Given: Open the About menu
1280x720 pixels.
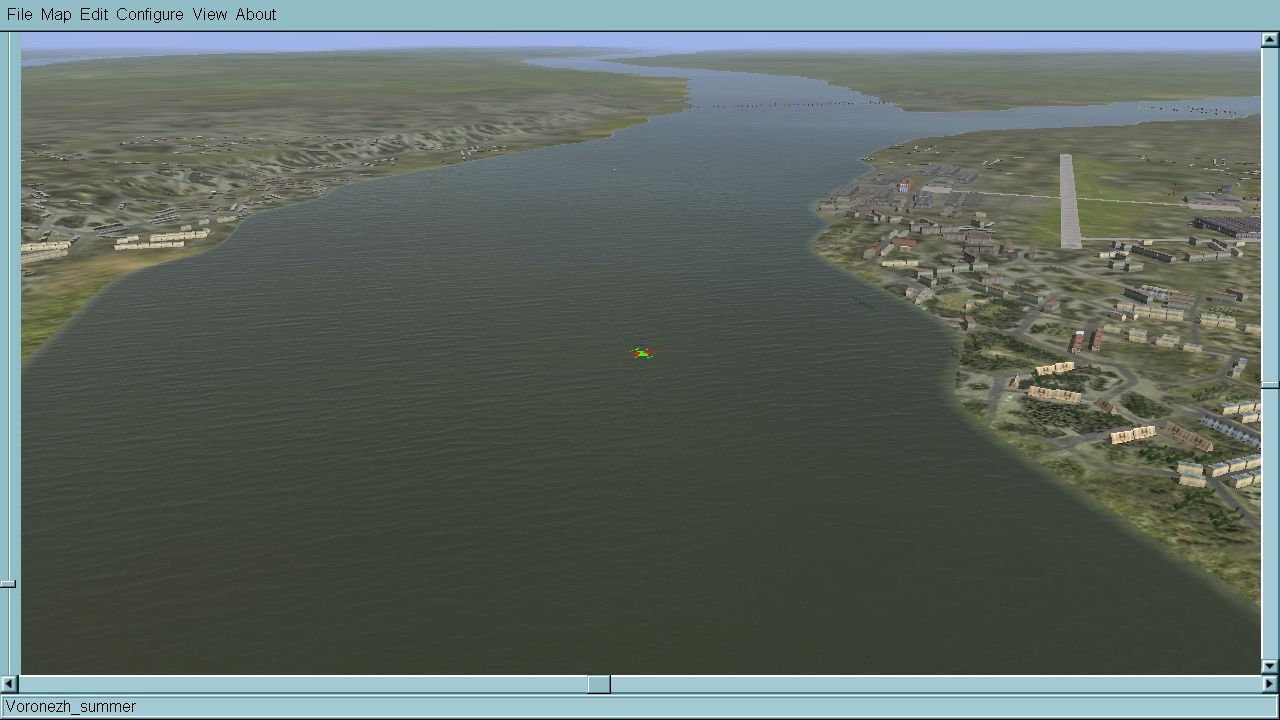Looking at the screenshot, I should coord(256,14).
